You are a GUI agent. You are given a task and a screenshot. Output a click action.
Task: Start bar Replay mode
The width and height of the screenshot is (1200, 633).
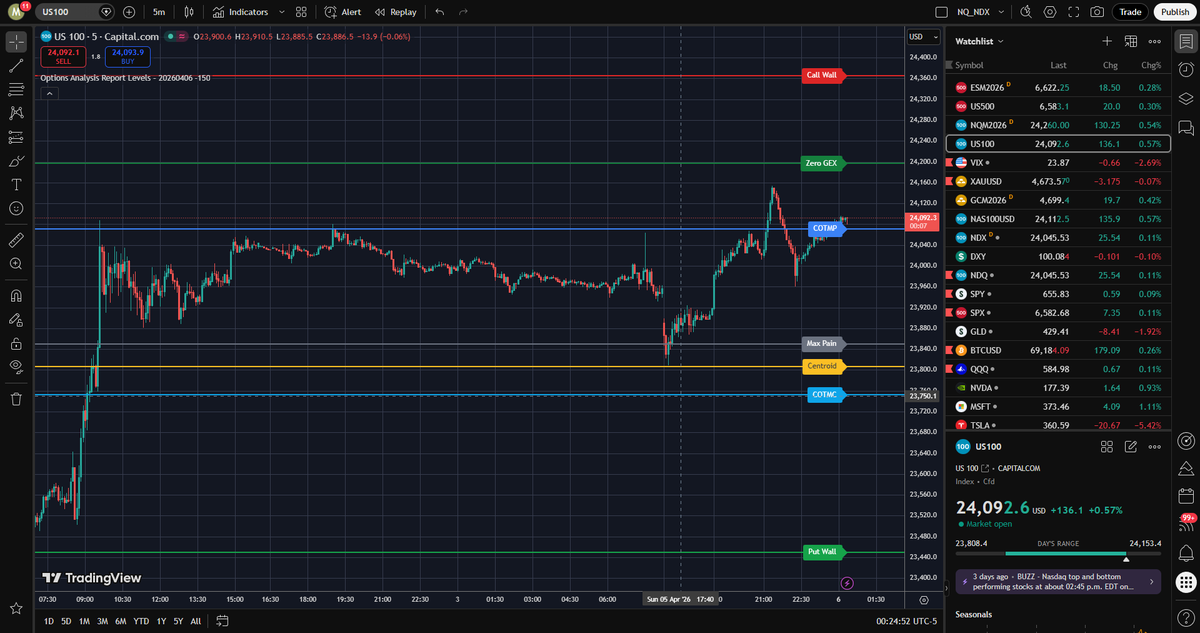tap(396, 12)
